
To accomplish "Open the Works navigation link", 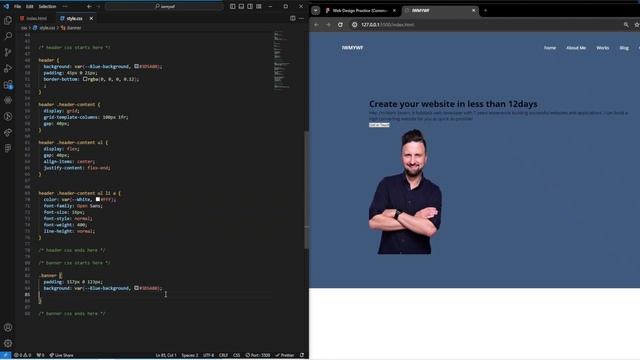I will [x=602, y=48].
